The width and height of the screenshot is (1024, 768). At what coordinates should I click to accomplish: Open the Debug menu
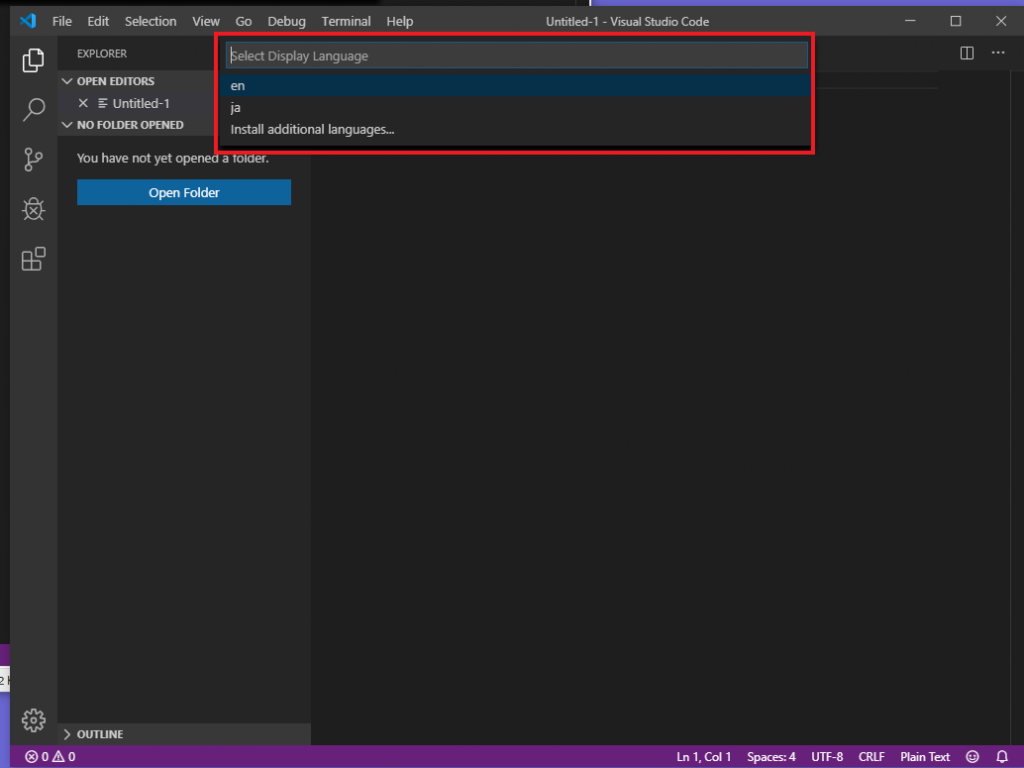(x=286, y=22)
